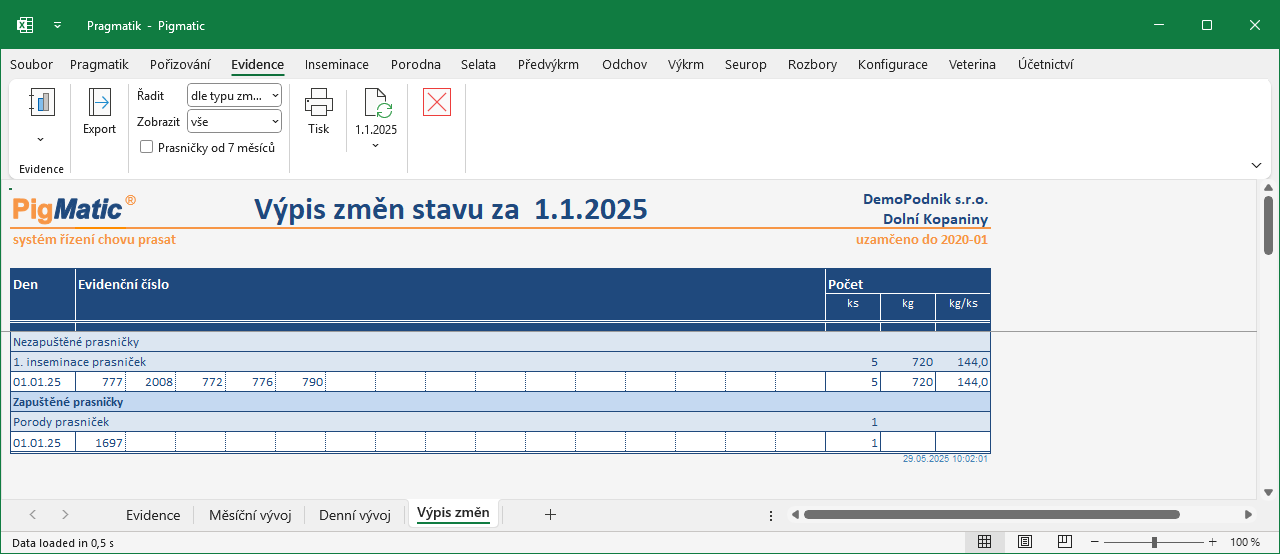Click the horizontal scrollbar right arrow
The height and width of the screenshot is (554, 1280).
click(1248, 515)
